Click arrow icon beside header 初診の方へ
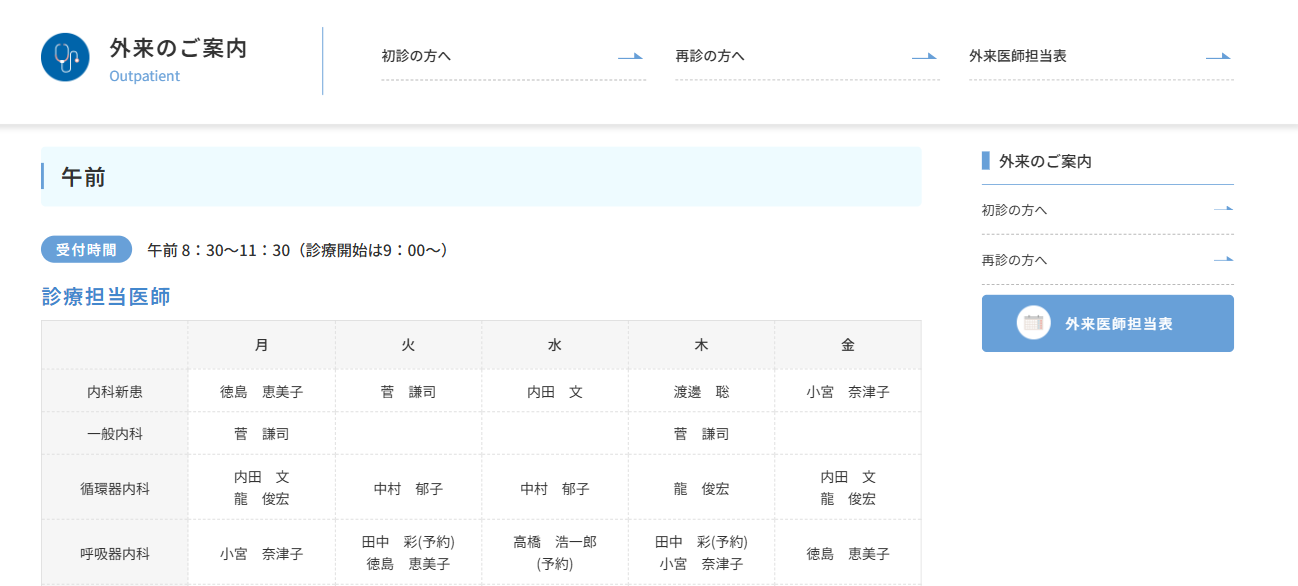Screen dimensions: 1298x586 click(630, 57)
